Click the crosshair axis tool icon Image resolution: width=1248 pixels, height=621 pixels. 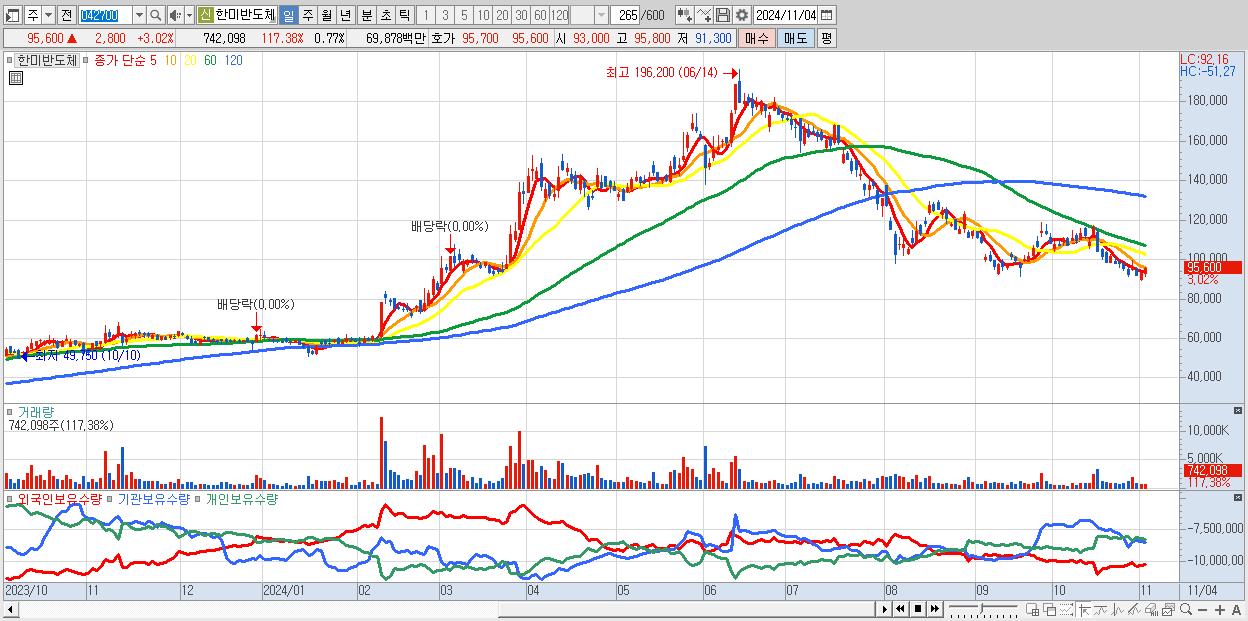click(1085, 609)
